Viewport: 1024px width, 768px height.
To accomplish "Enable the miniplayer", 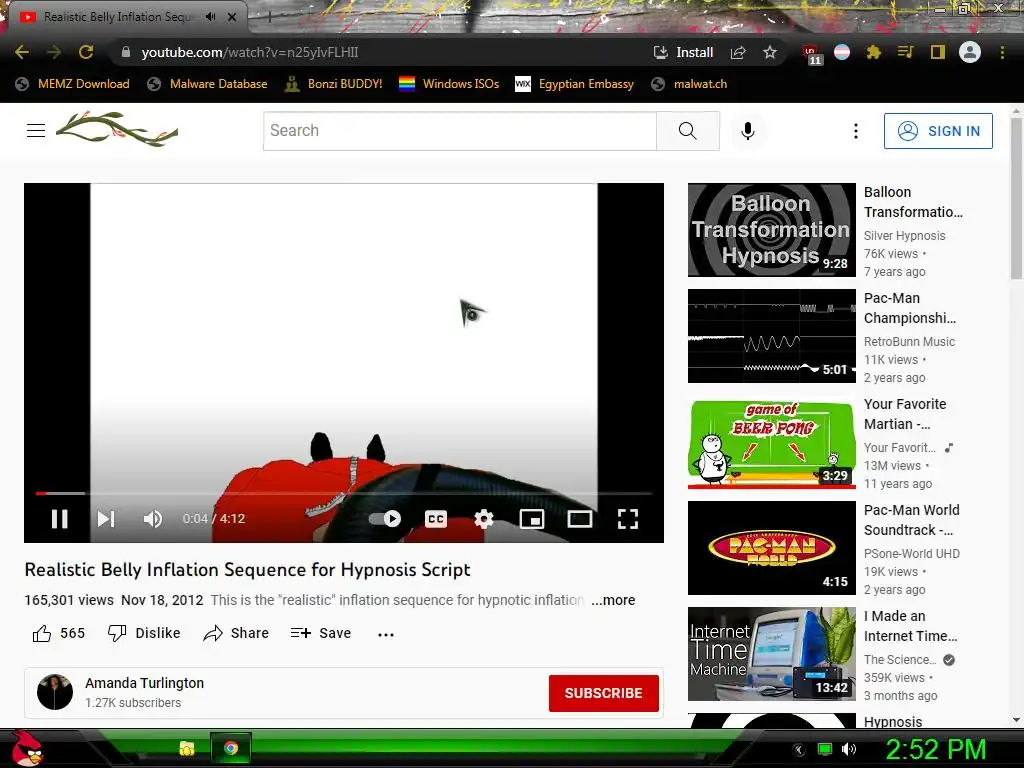I will click(x=532, y=519).
